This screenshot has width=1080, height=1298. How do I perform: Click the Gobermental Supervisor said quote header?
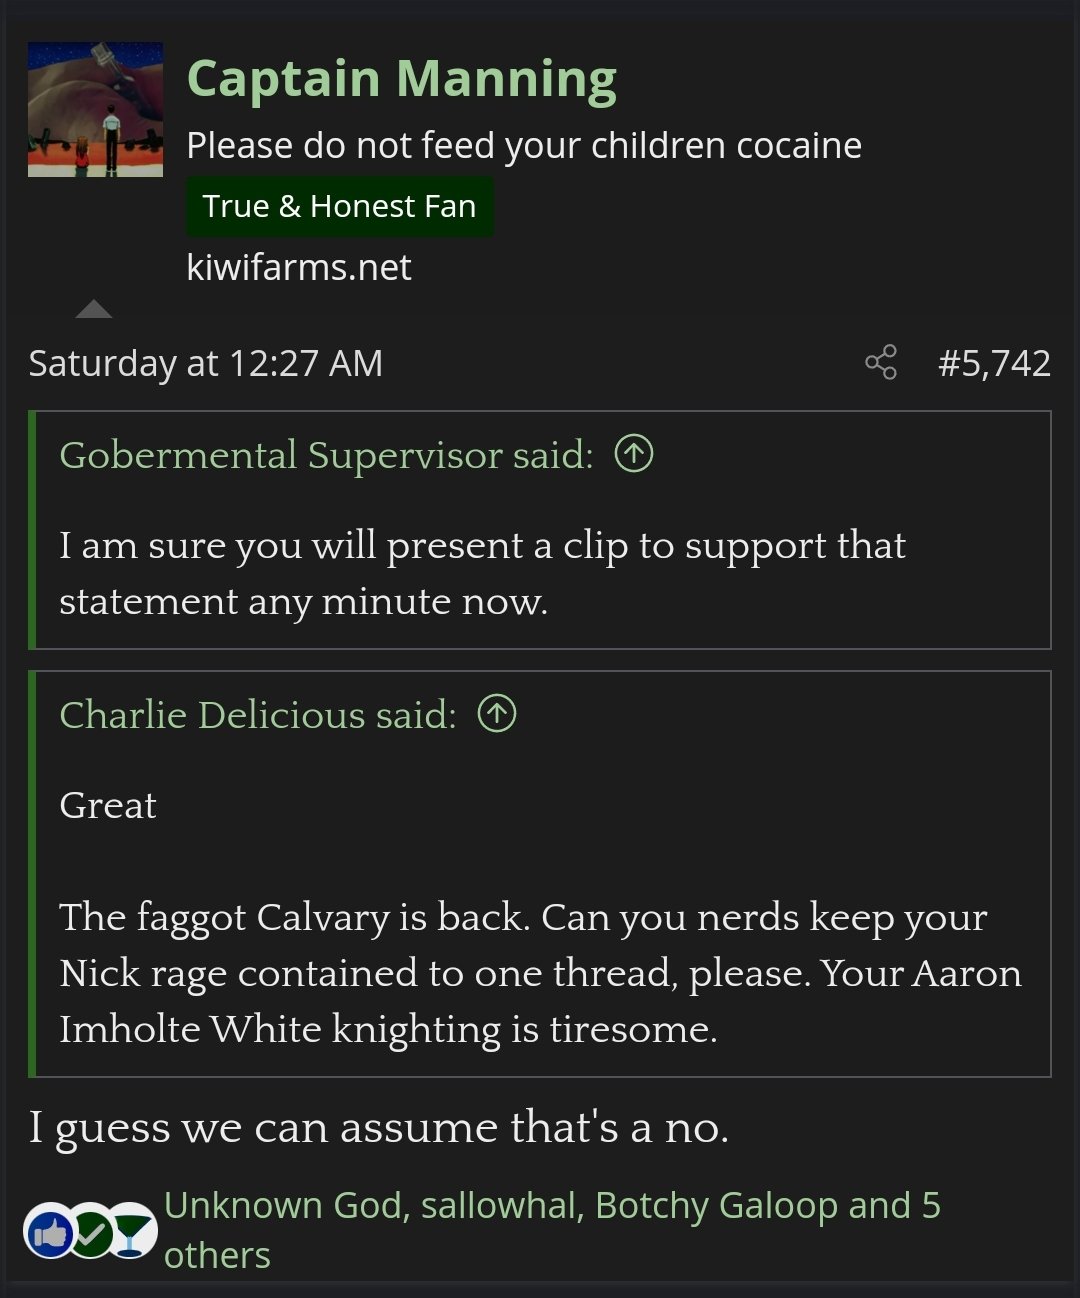pos(326,455)
